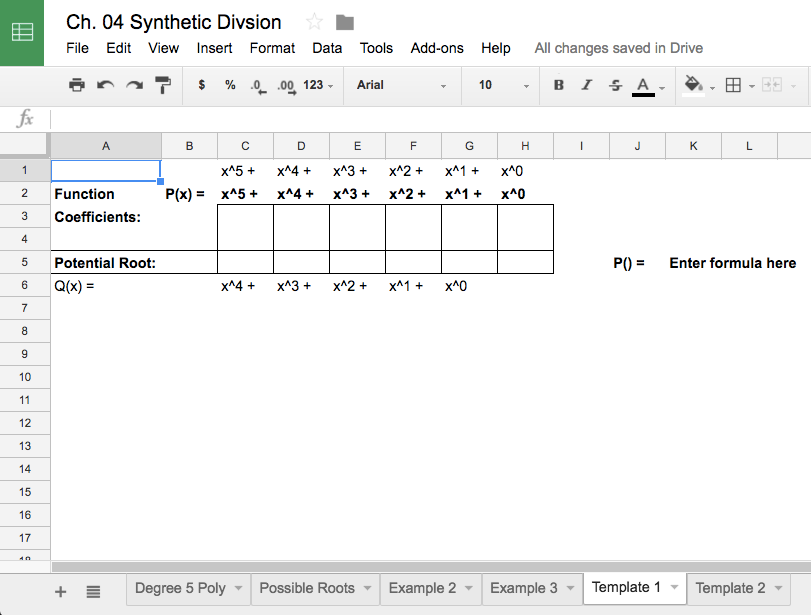Click the move-to-folder icon
Image resolution: width=811 pixels, height=615 pixels.
point(344,22)
